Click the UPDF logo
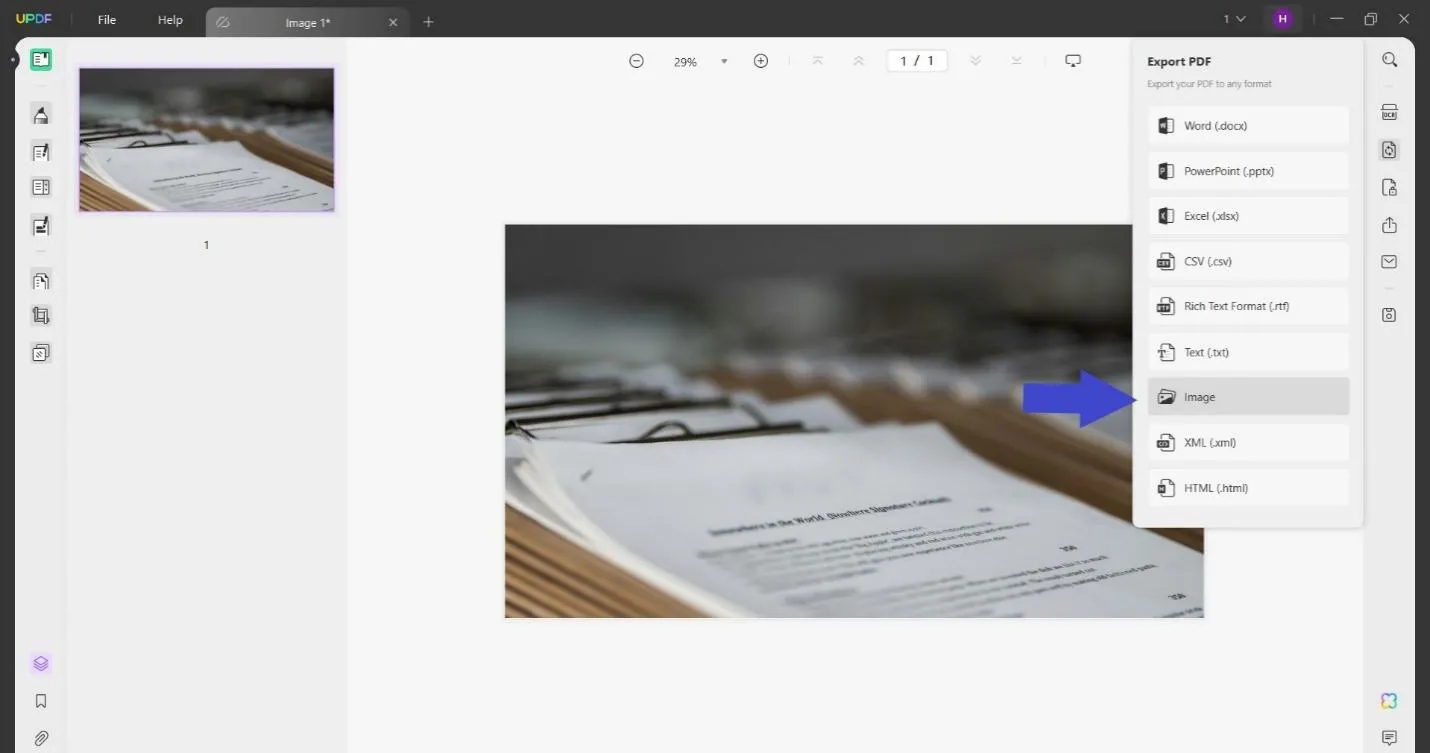 coord(33,20)
